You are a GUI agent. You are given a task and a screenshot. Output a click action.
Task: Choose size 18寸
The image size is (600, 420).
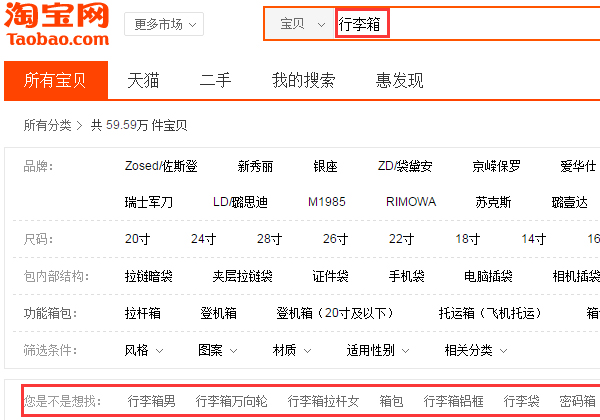[468, 239]
